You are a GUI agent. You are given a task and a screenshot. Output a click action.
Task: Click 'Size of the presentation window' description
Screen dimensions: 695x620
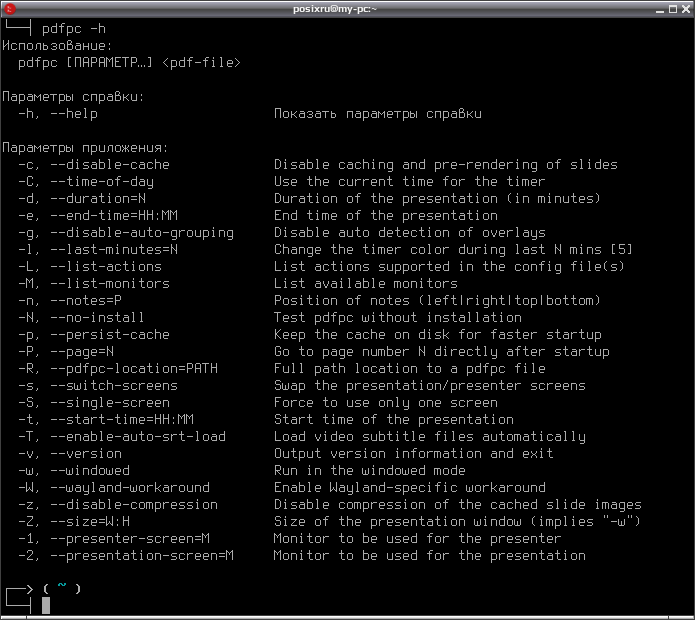pyautogui.click(x=398, y=521)
